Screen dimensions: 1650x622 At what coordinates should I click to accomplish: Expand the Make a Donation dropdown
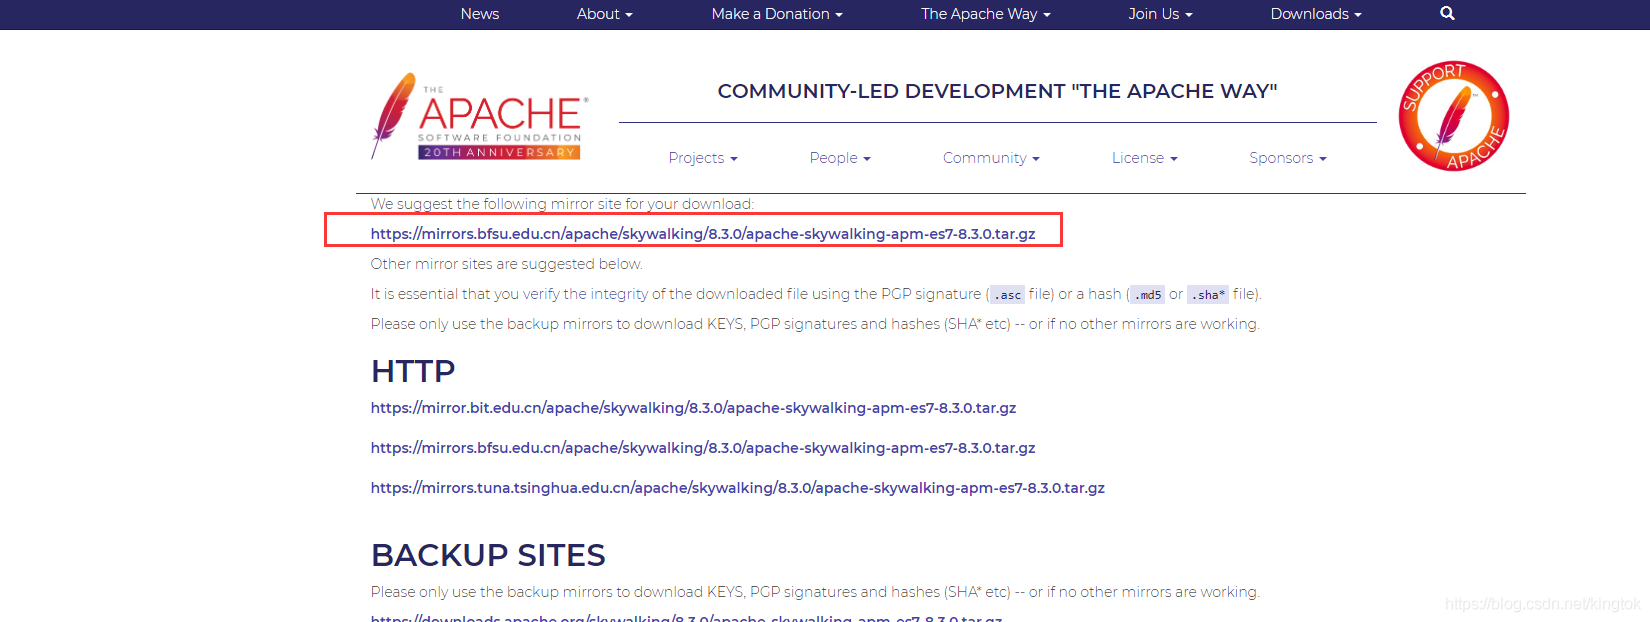777,14
